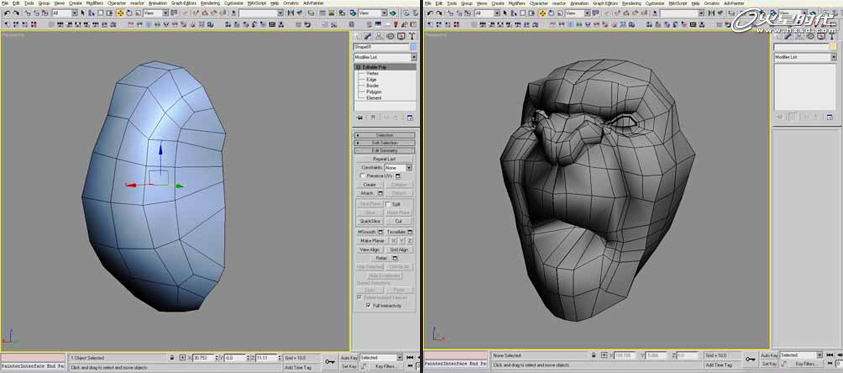Click key mode icon in left status bar
The width and height of the screenshot is (843, 373).
pyautogui.click(x=330, y=362)
